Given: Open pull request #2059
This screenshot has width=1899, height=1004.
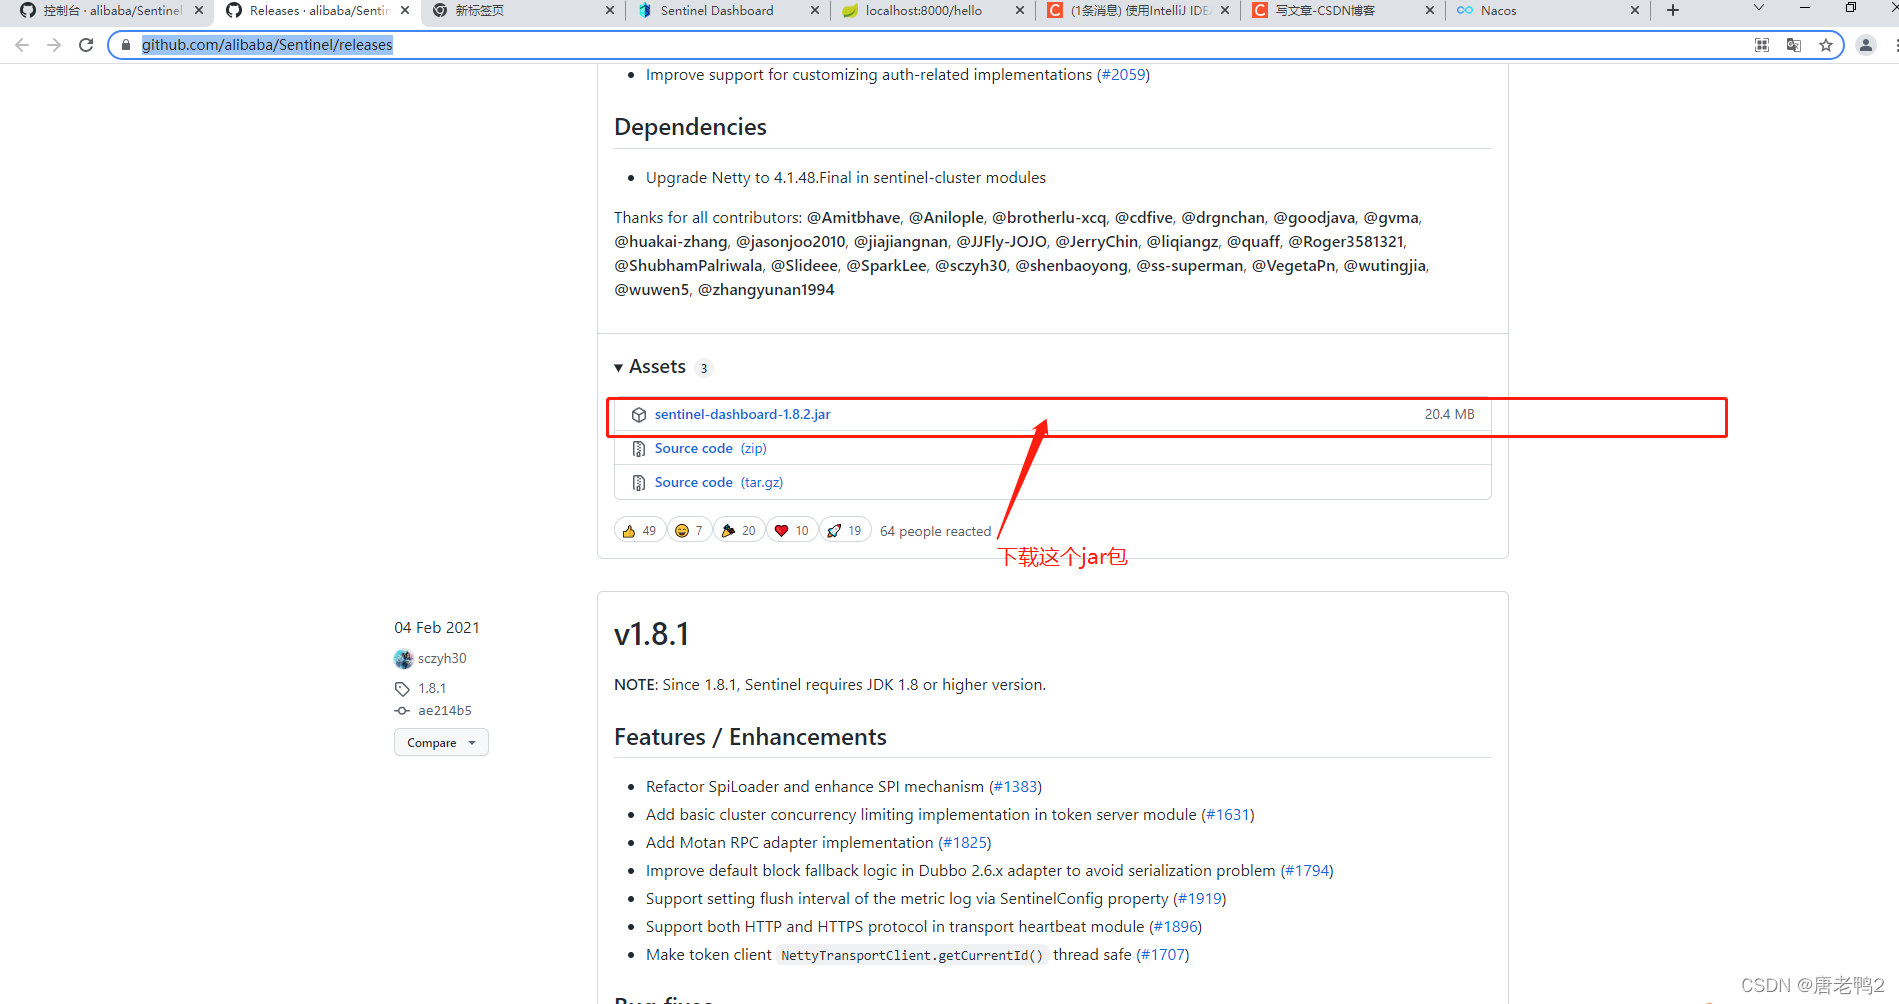Looking at the screenshot, I should click(x=1124, y=75).
